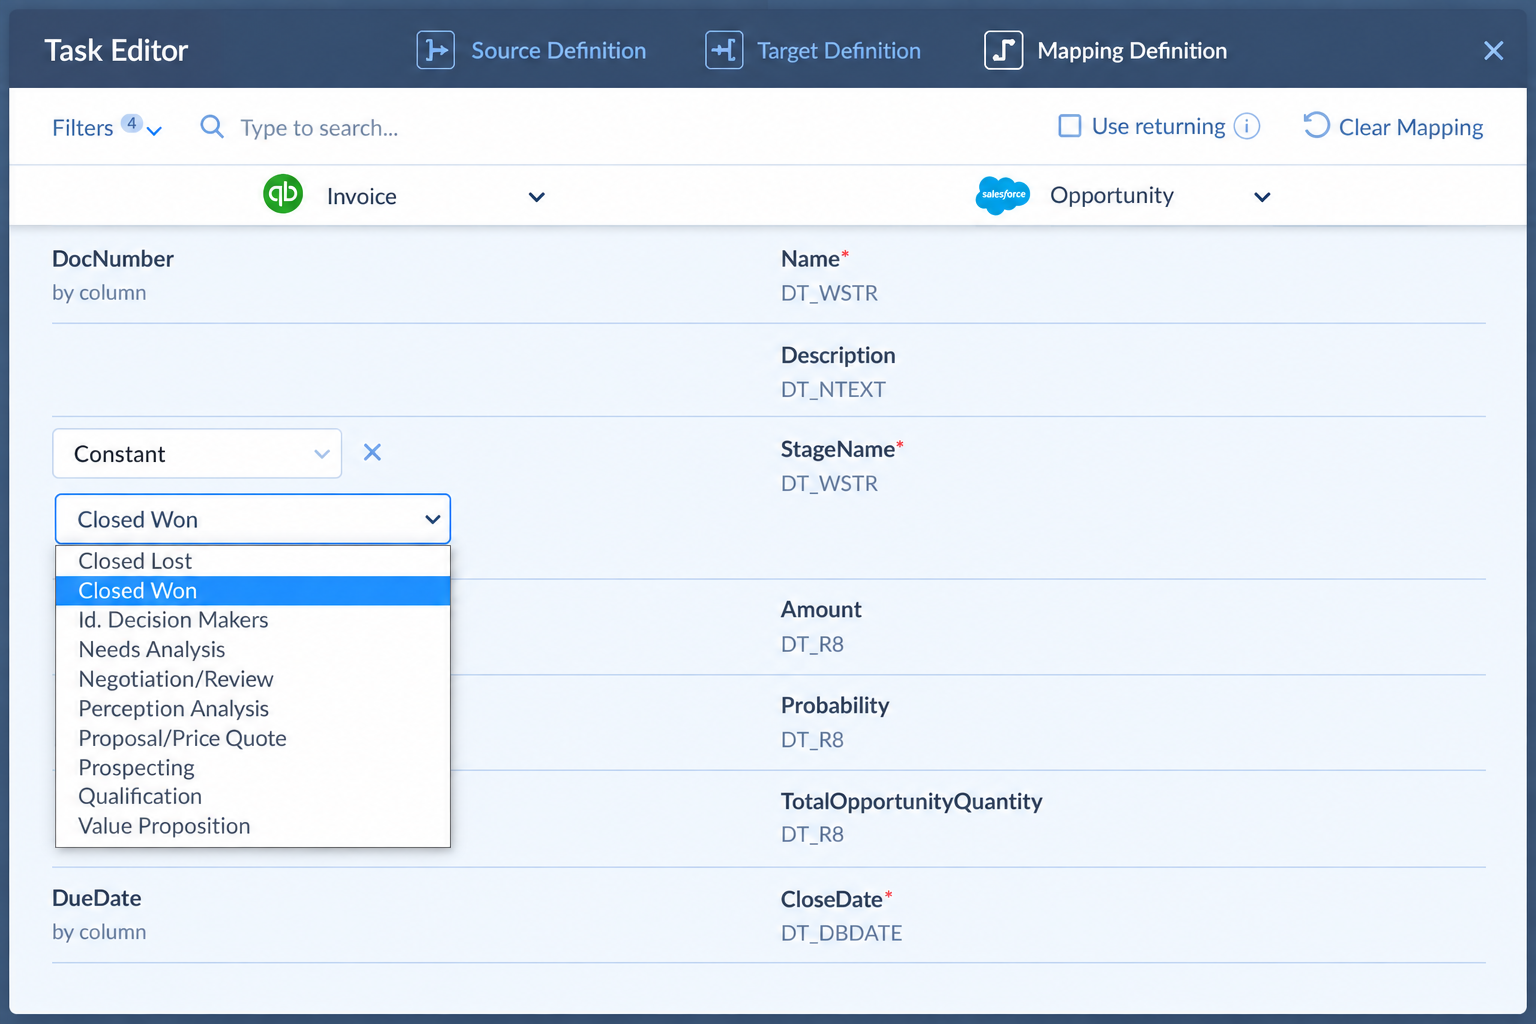Click the Mapping Definition icon
Viewport: 1536px width, 1024px height.
[1003, 50]
